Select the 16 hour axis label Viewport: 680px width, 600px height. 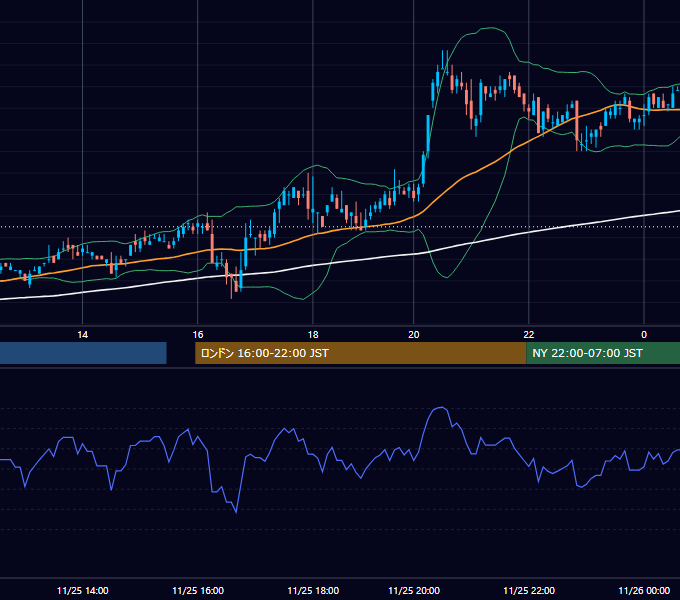(198, 334)
